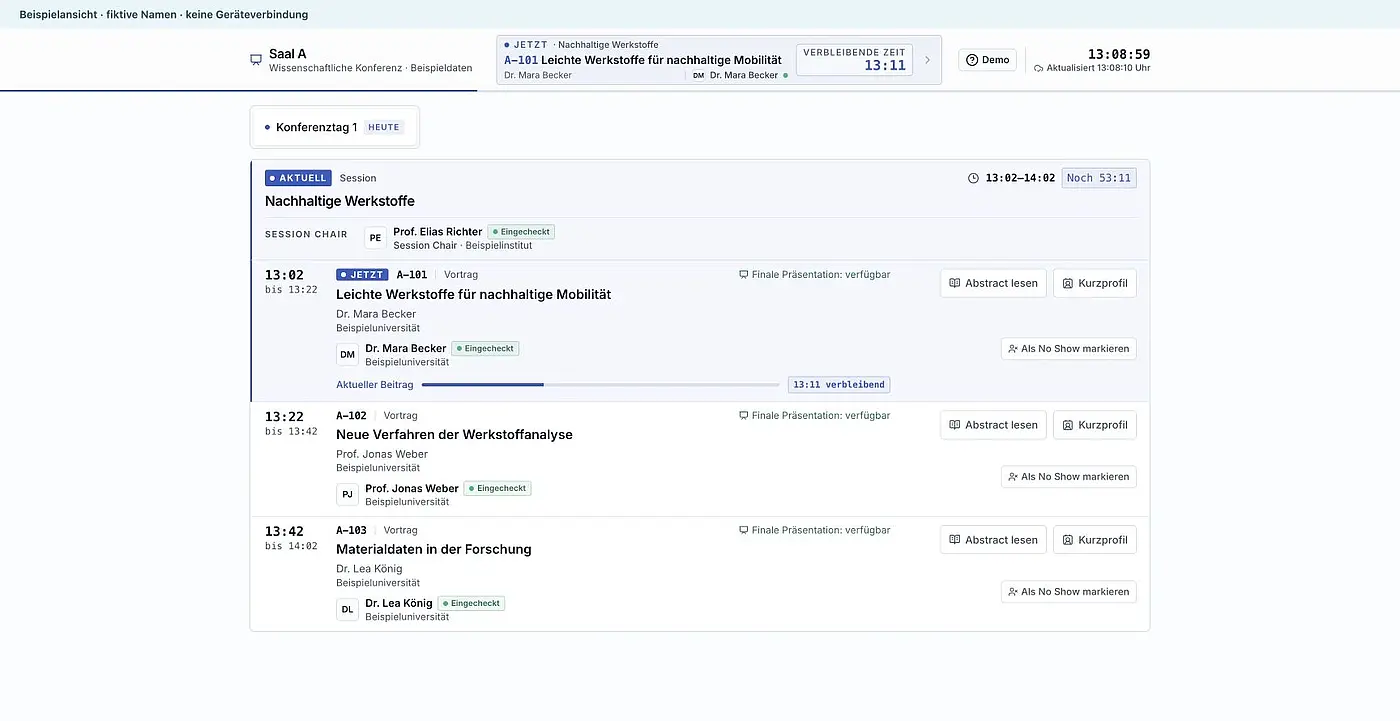The image size is (1400, 721).
Task: Click the HEUTE label on the Konferenztag tab
Action: (x=384, y=127)
